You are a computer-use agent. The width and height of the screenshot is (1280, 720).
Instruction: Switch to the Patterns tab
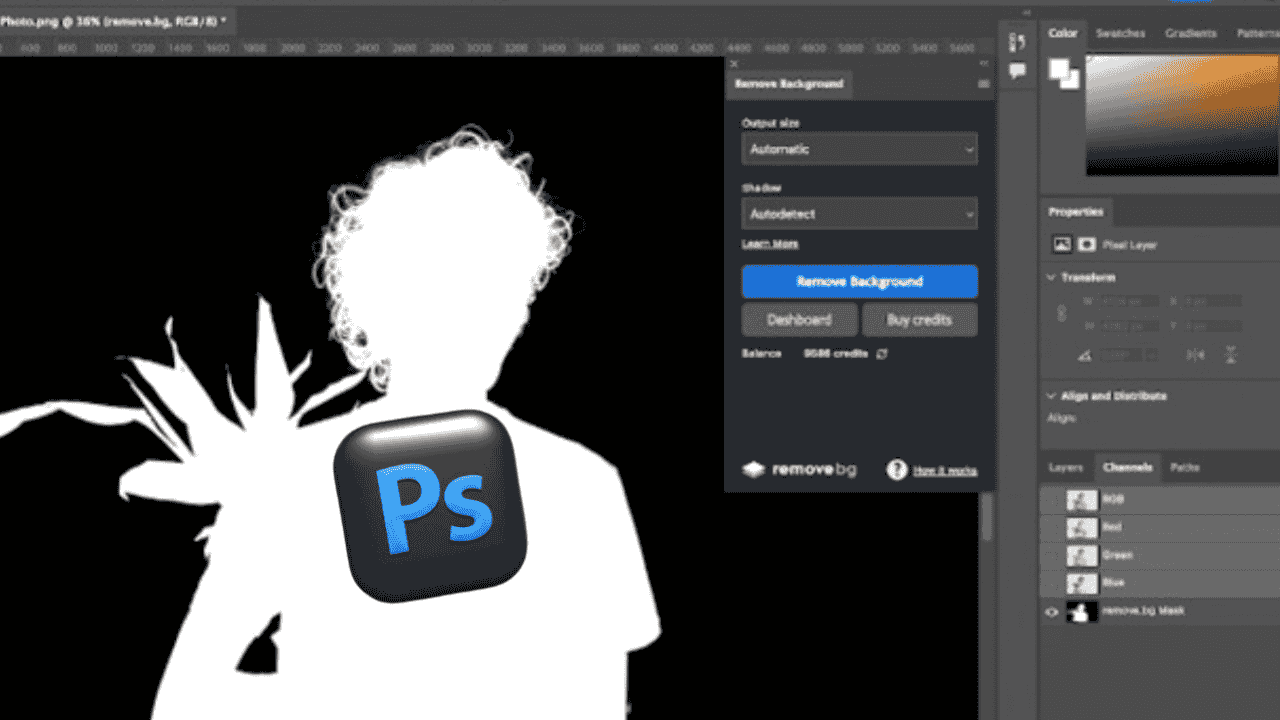point(1257,33)
